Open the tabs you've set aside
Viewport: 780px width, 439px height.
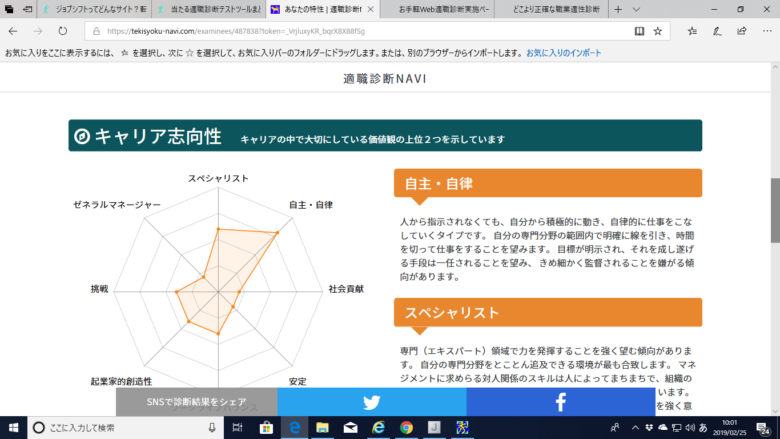pyautogui.click(x=9, y=9)
